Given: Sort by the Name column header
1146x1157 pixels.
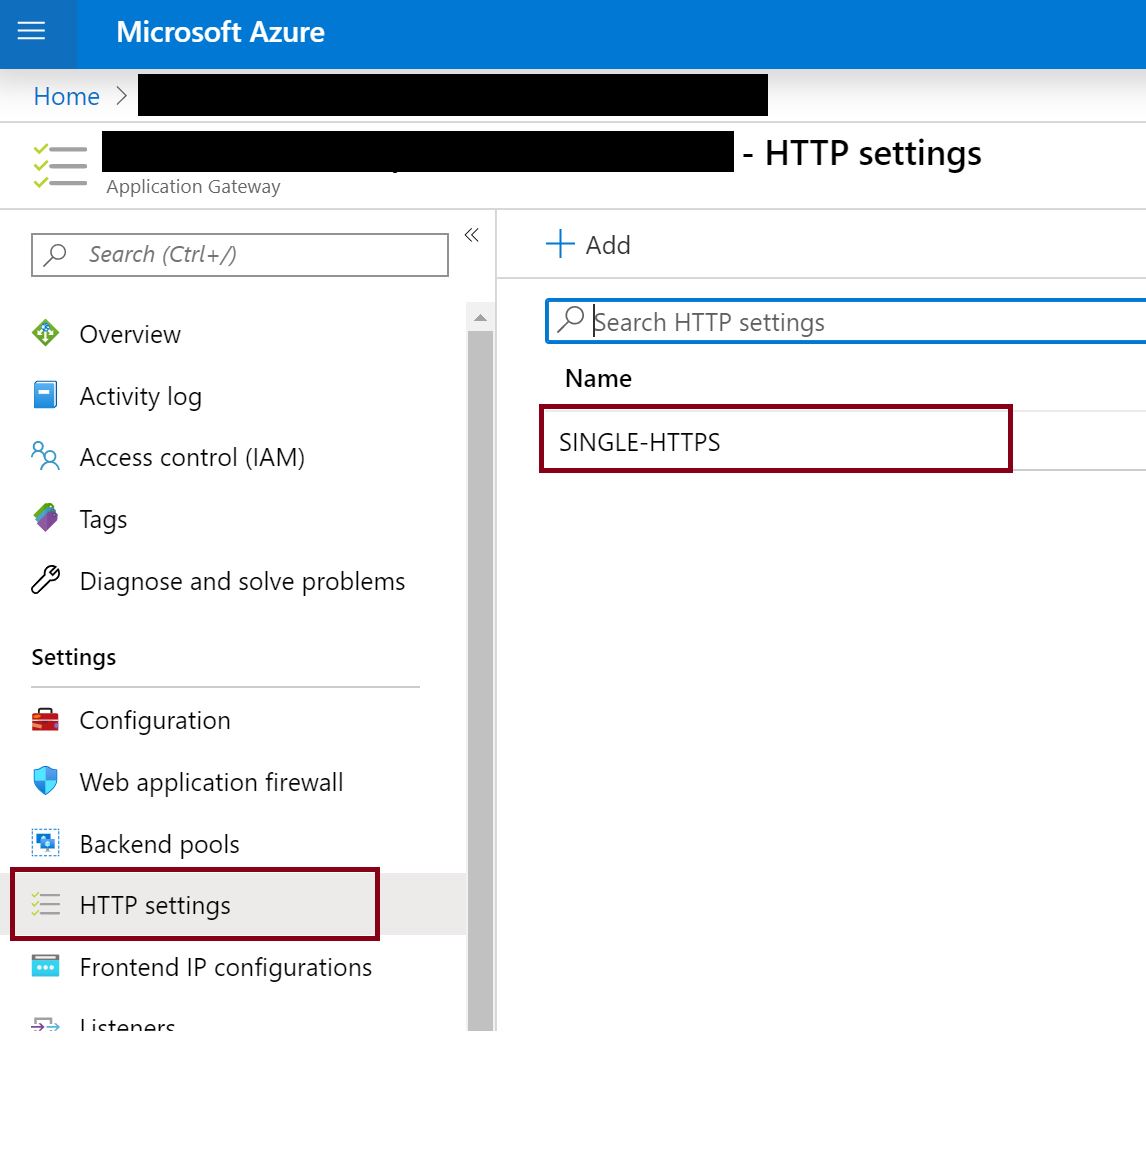Looking at the screenshot, I should [598, 378].
